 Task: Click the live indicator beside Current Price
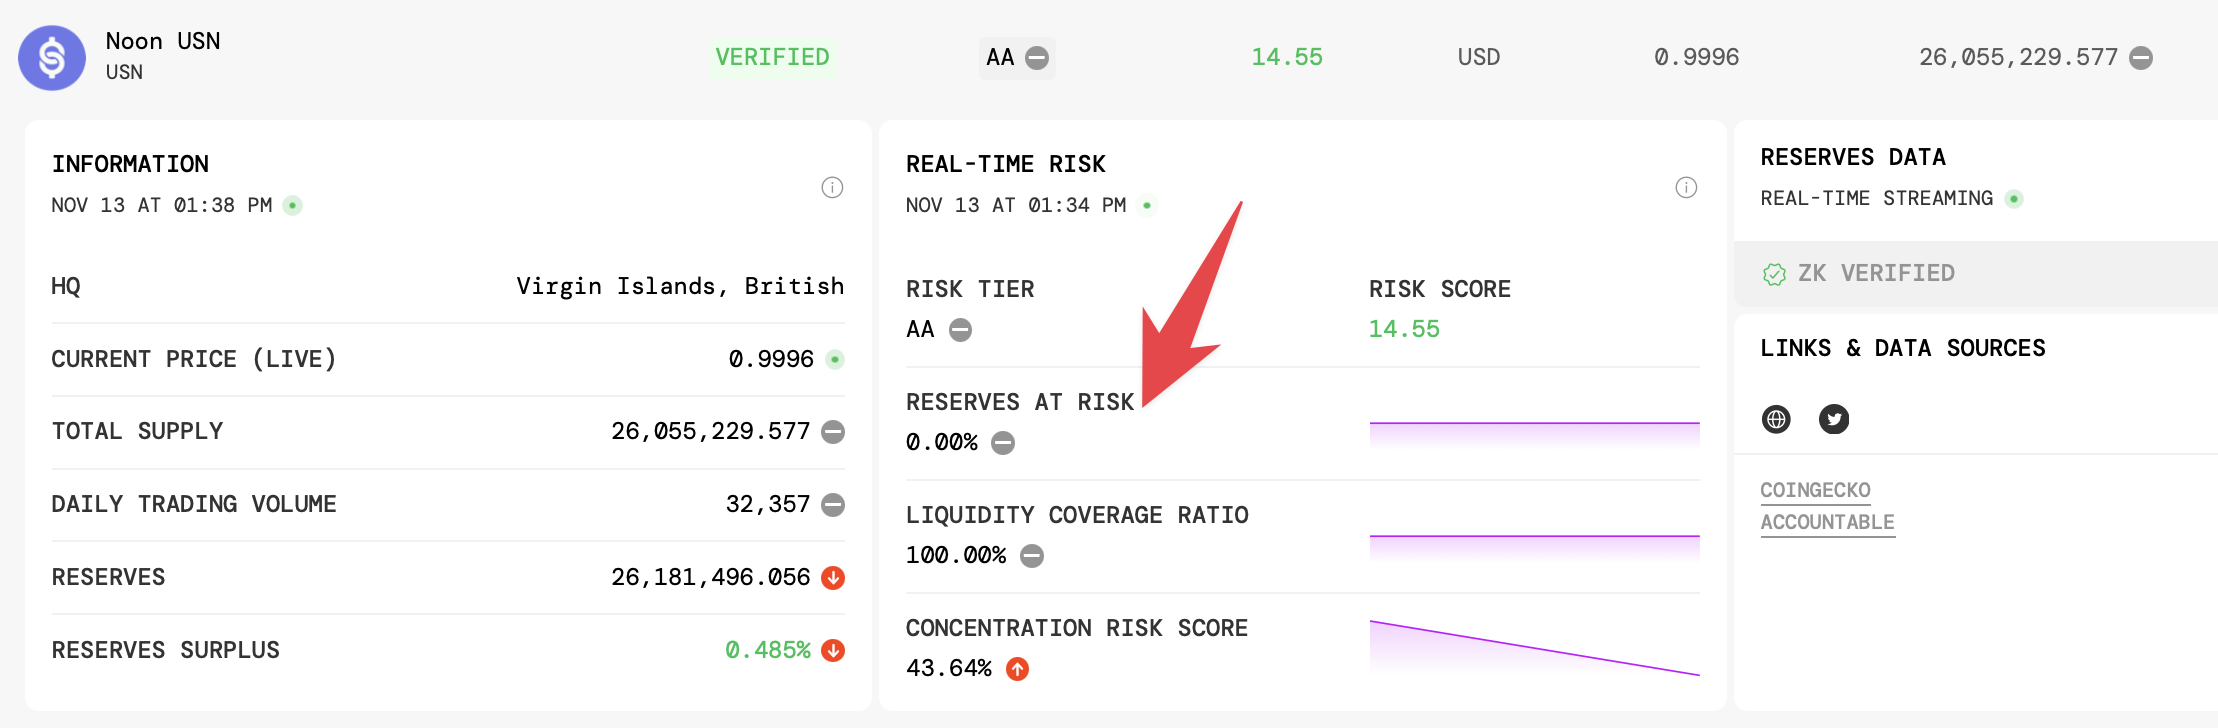tap(835, 359)
